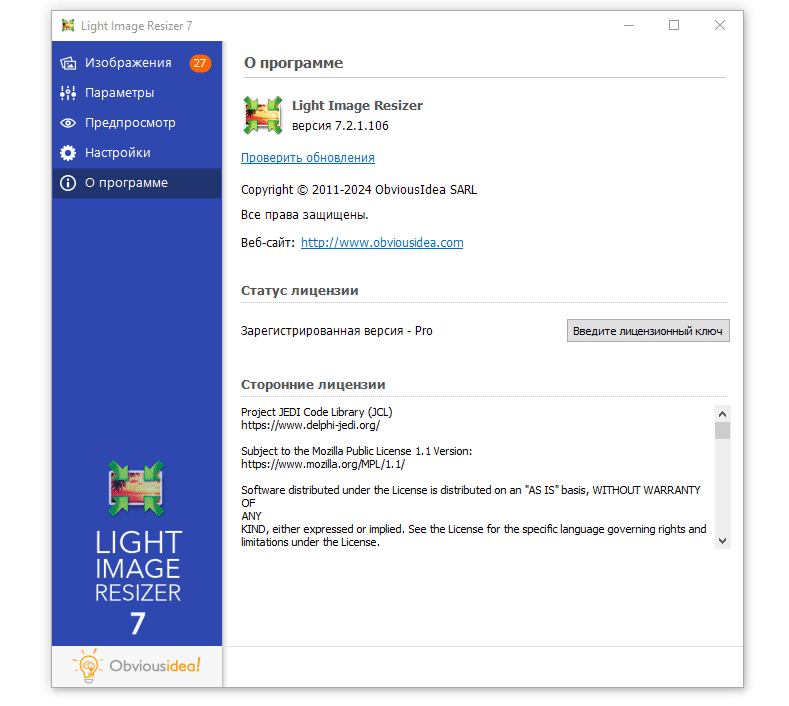
Task: Click the https://www.mozilla.org/MPL/1.1/ text line
Action: click(323, 464)
